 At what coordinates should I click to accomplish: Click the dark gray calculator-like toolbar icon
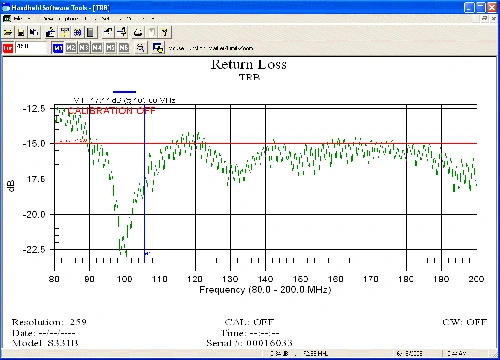click(90, 32)
